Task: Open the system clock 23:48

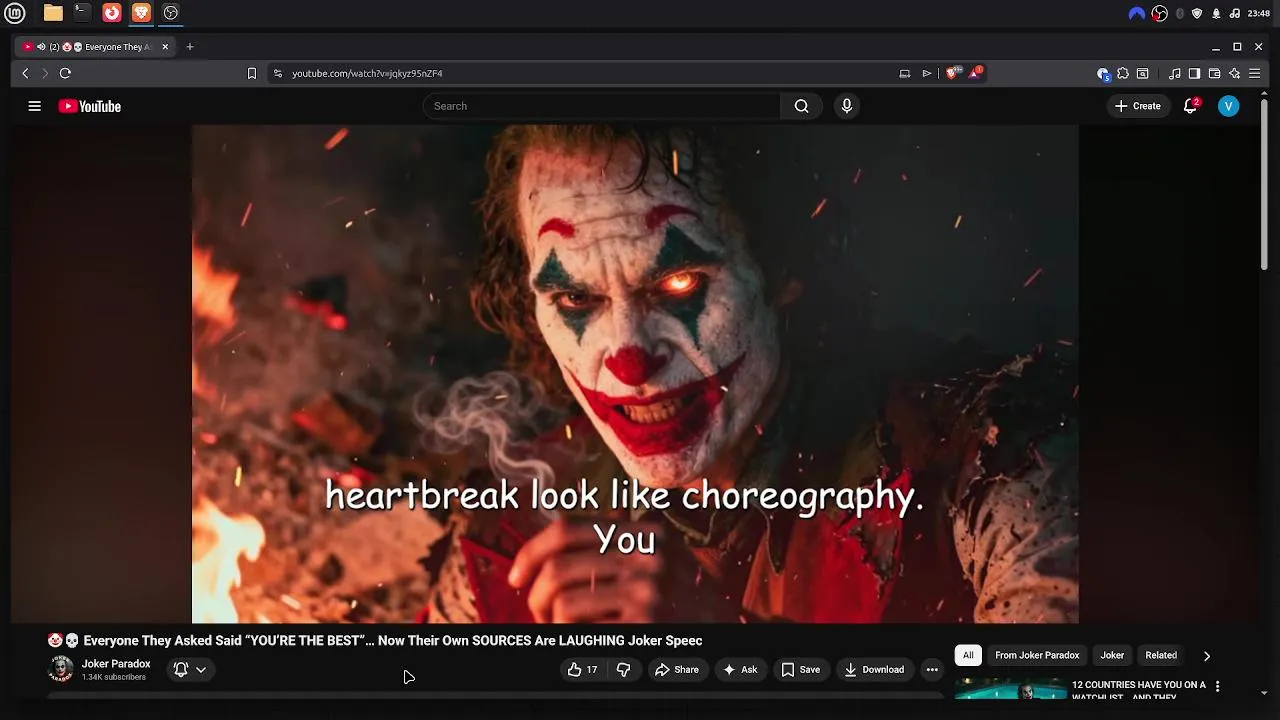Action: (x=1259, y=13)
